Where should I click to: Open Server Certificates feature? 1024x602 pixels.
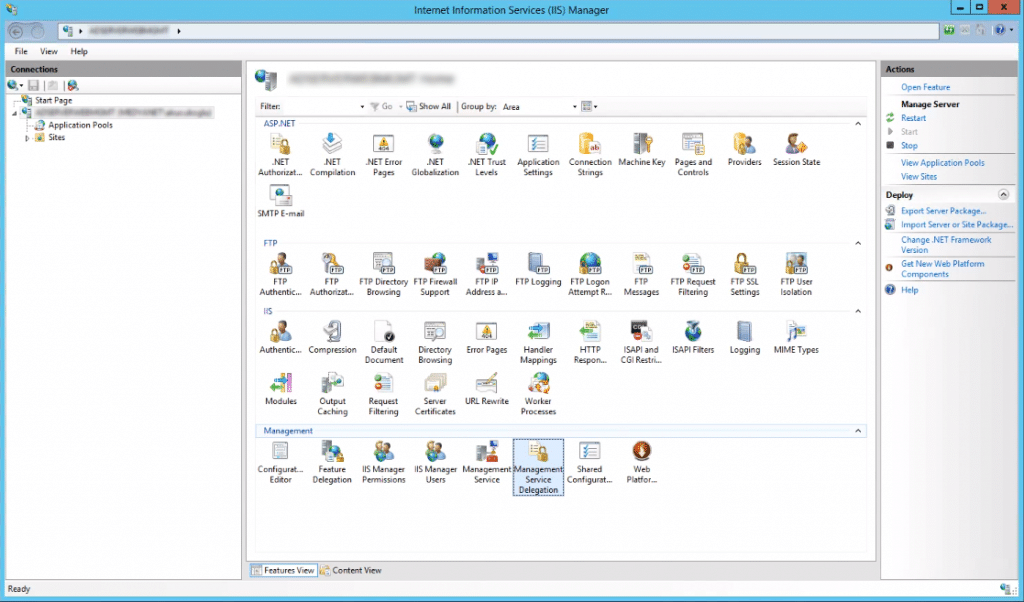tap(435, 394)
